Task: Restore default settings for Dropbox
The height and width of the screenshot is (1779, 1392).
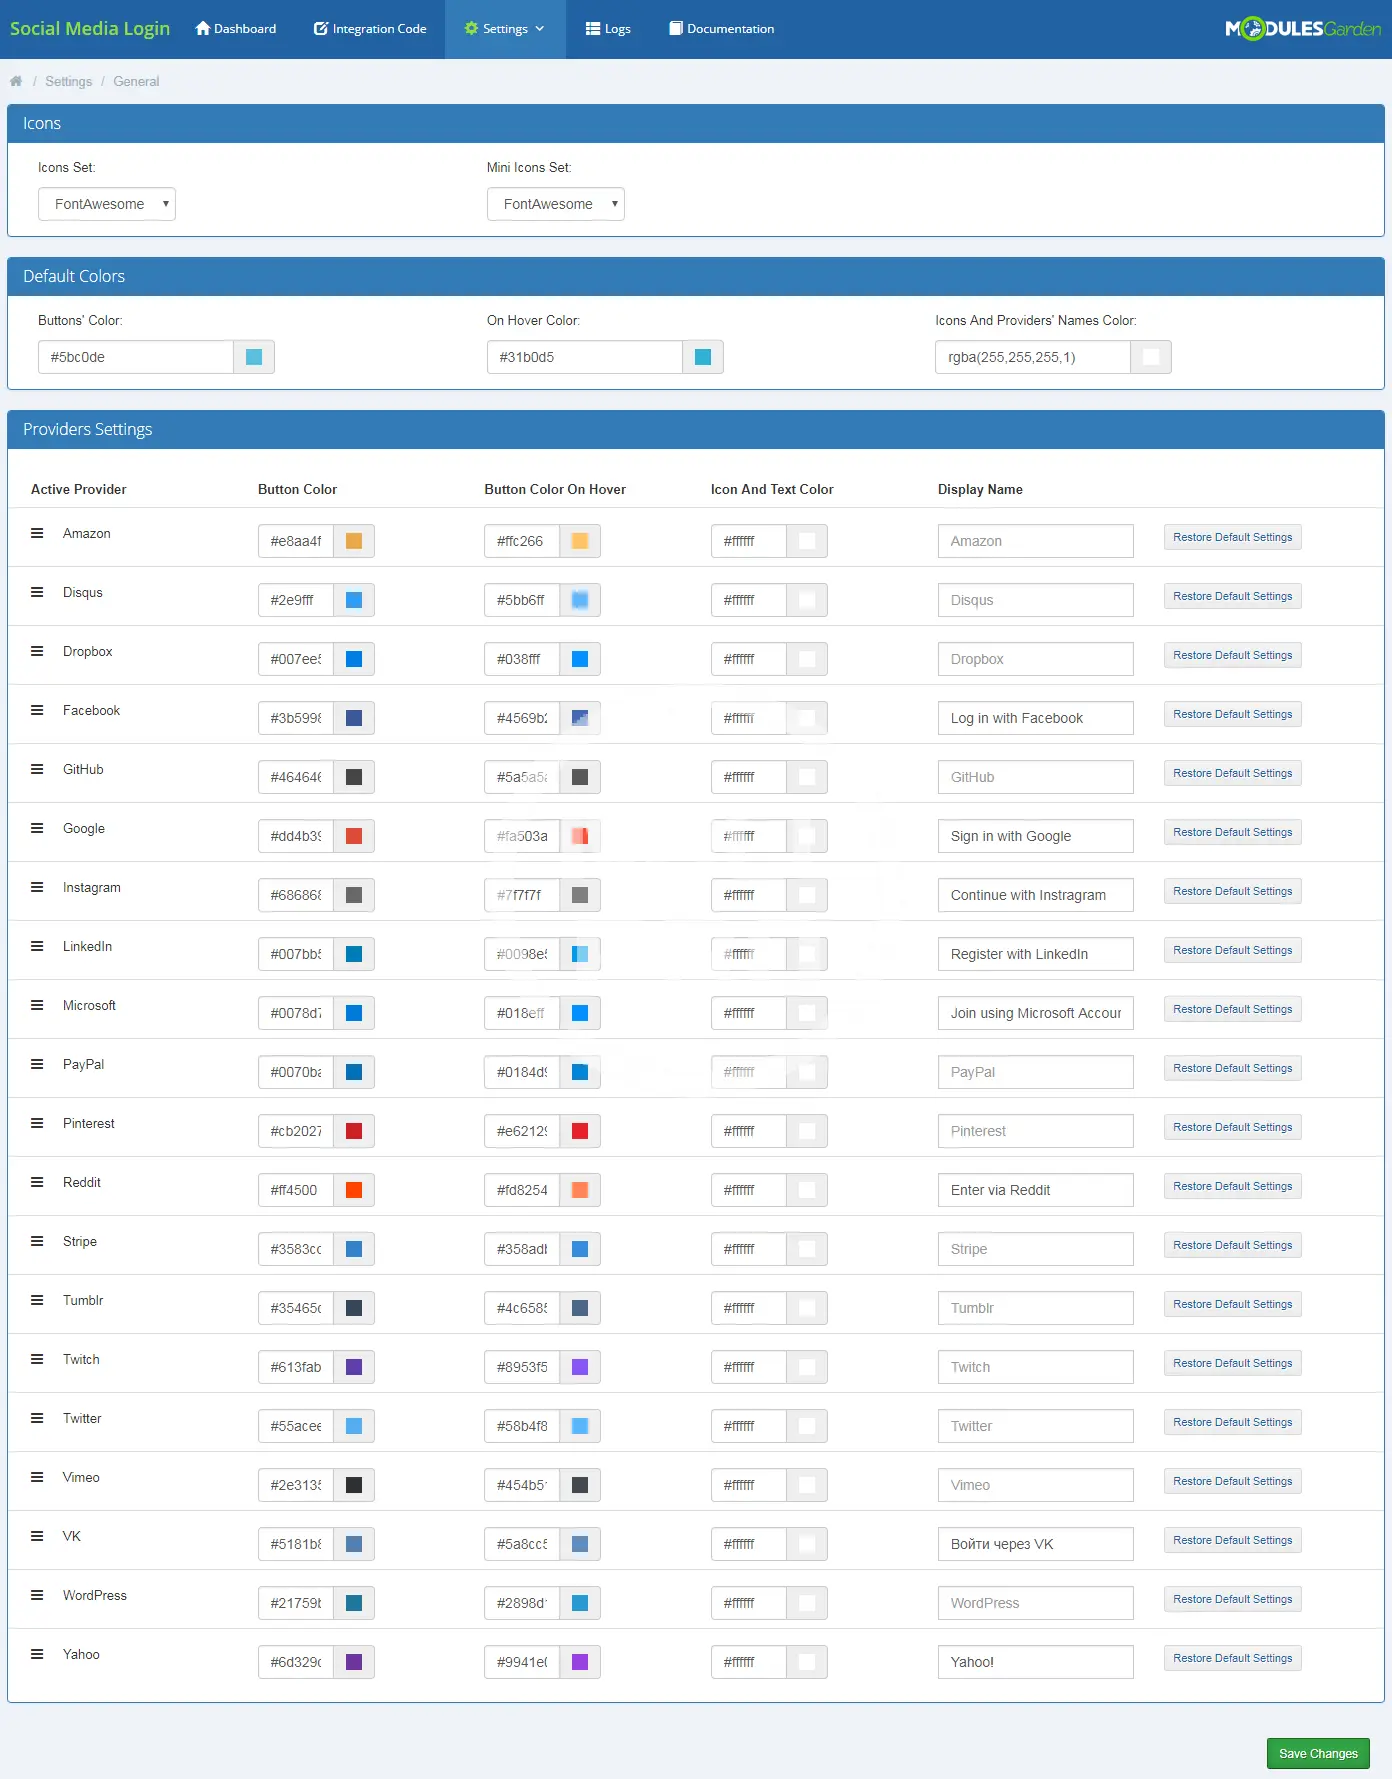Action: coord(1232,655)
